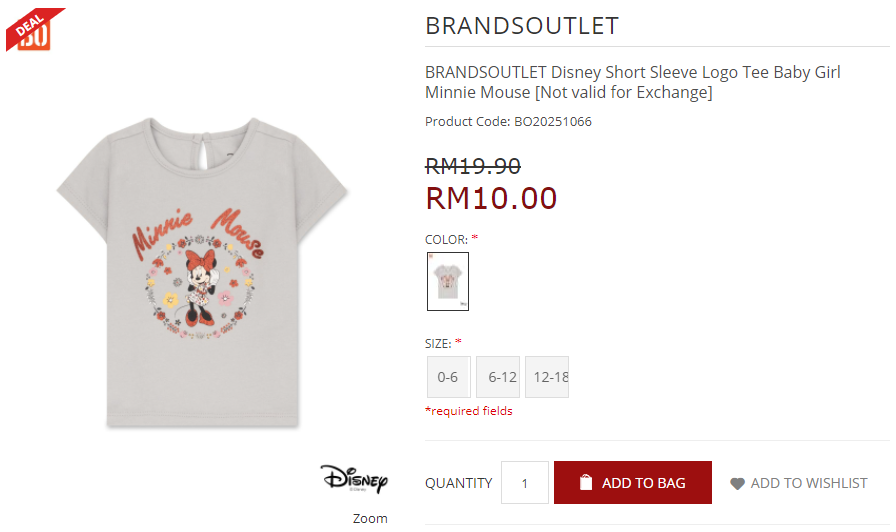Click the Disney brand logo
The image size is (896, 532).
tap(353, 479)
